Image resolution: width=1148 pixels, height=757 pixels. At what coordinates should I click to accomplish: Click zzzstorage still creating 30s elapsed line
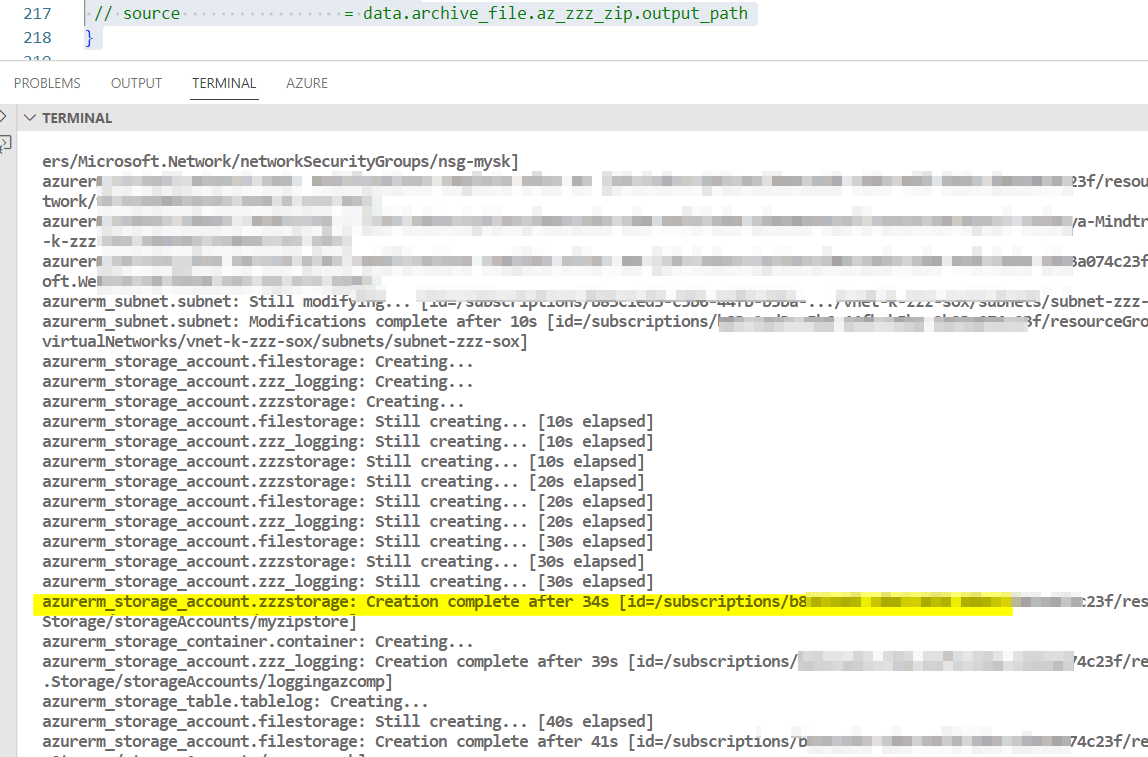pos(343,562)
